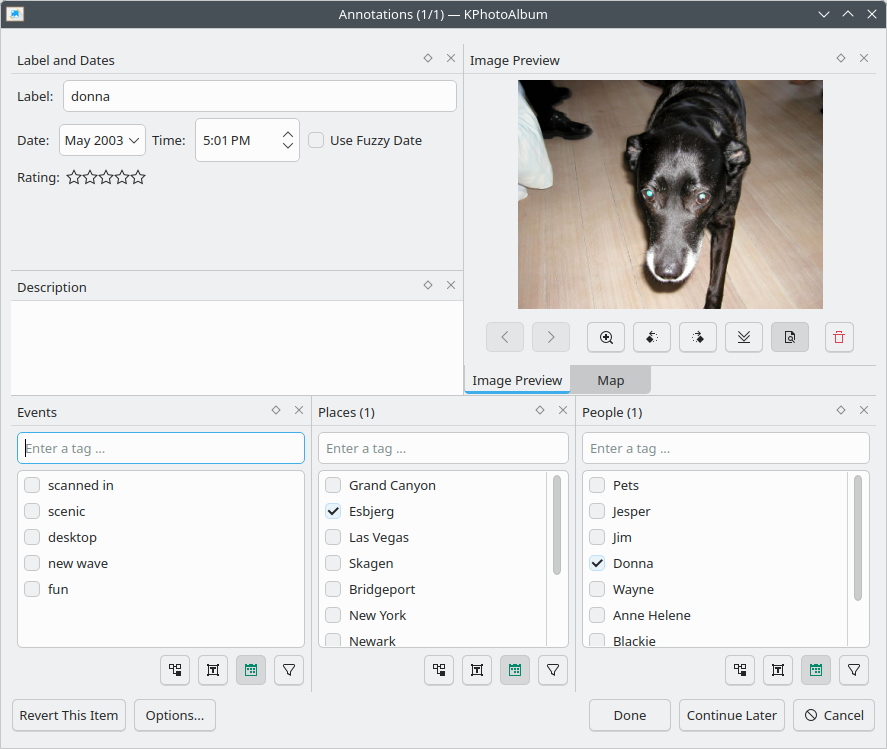Viewport: 887px width, 749px height.
Task: Open the filter options for Places
Action: point(553,670)
